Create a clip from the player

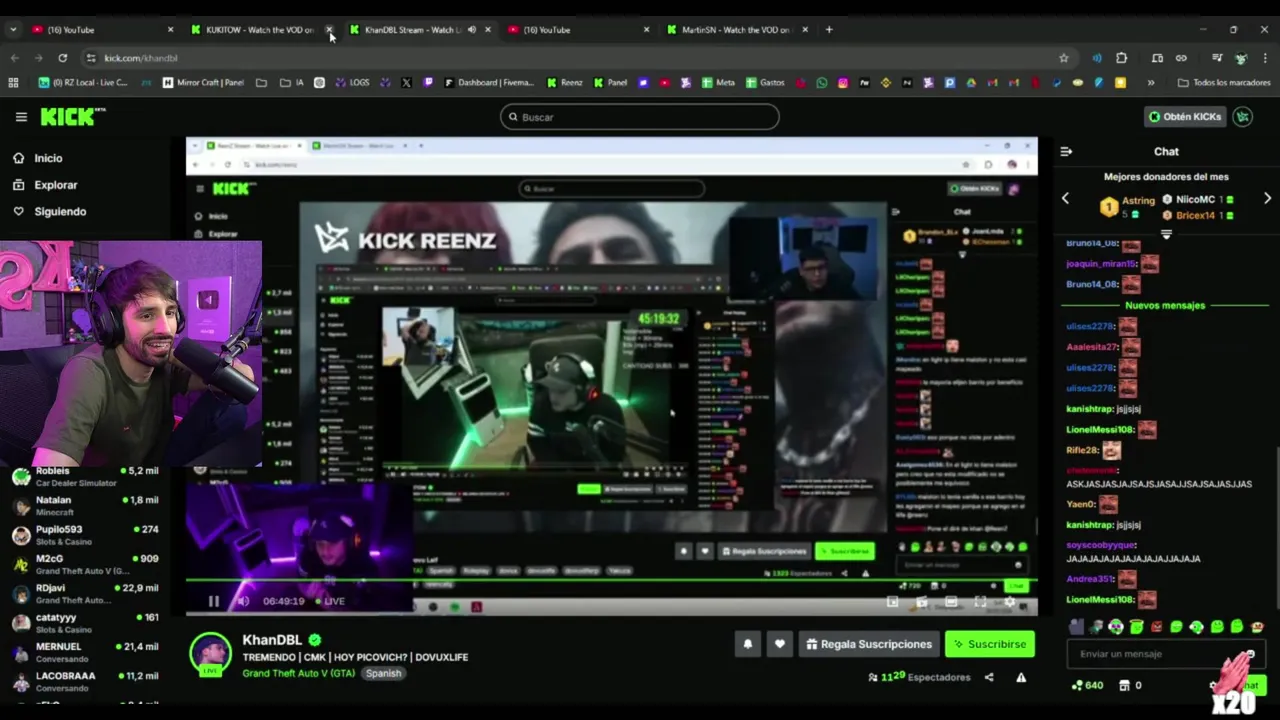click(922, 601)
